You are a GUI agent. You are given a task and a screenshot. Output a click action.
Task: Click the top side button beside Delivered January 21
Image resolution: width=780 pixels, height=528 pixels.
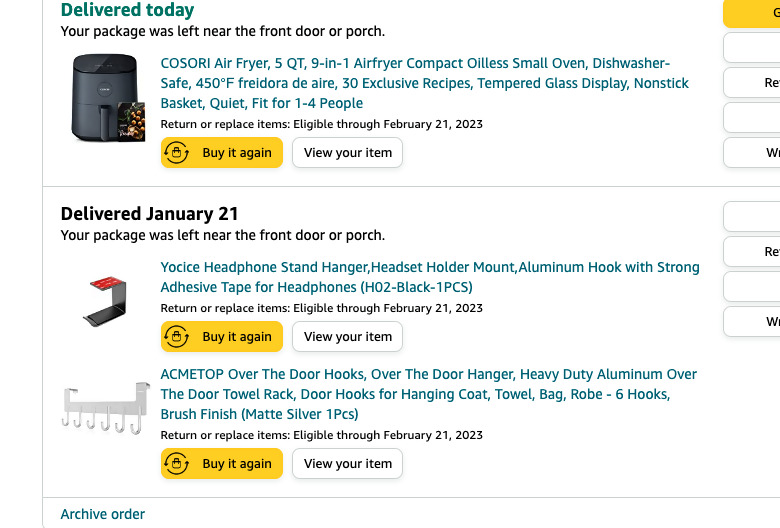click(x=752, y=216)
